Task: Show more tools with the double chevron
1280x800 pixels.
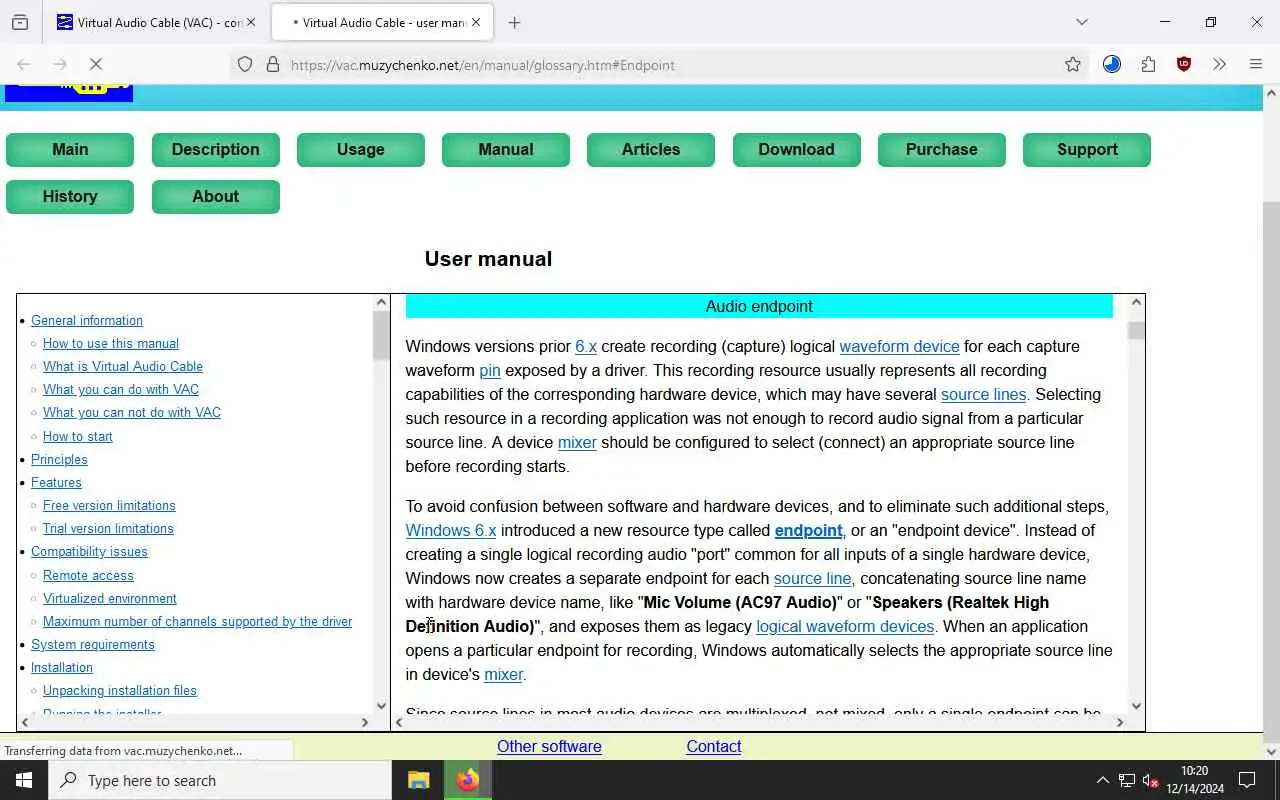Action: [1219, 65]
